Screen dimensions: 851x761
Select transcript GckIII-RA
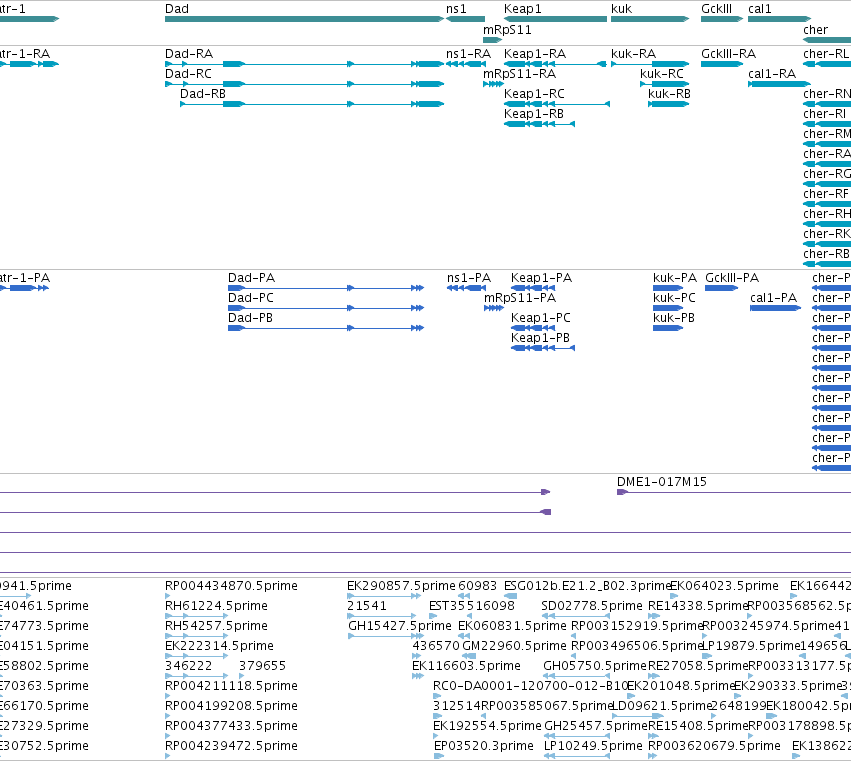[728, 54]
